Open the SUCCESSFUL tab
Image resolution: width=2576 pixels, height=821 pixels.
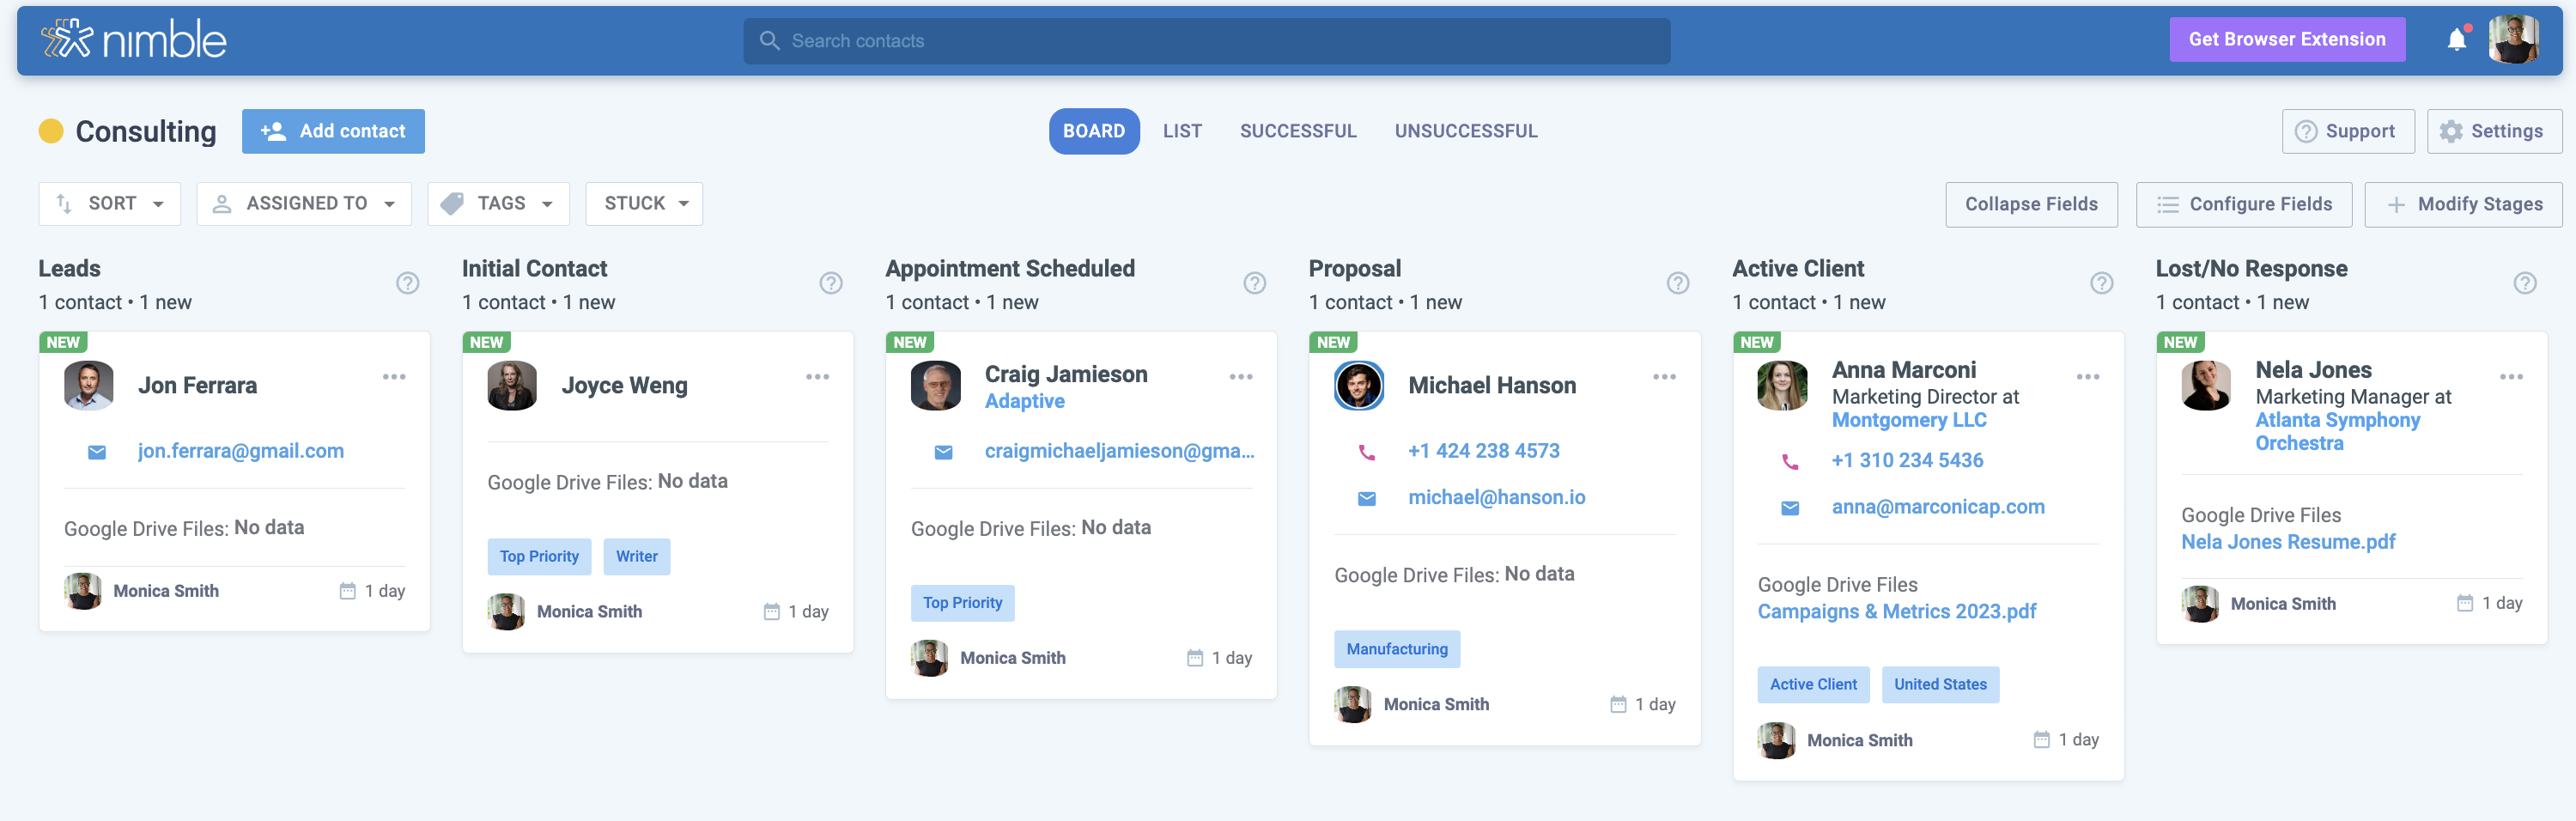1297,131
